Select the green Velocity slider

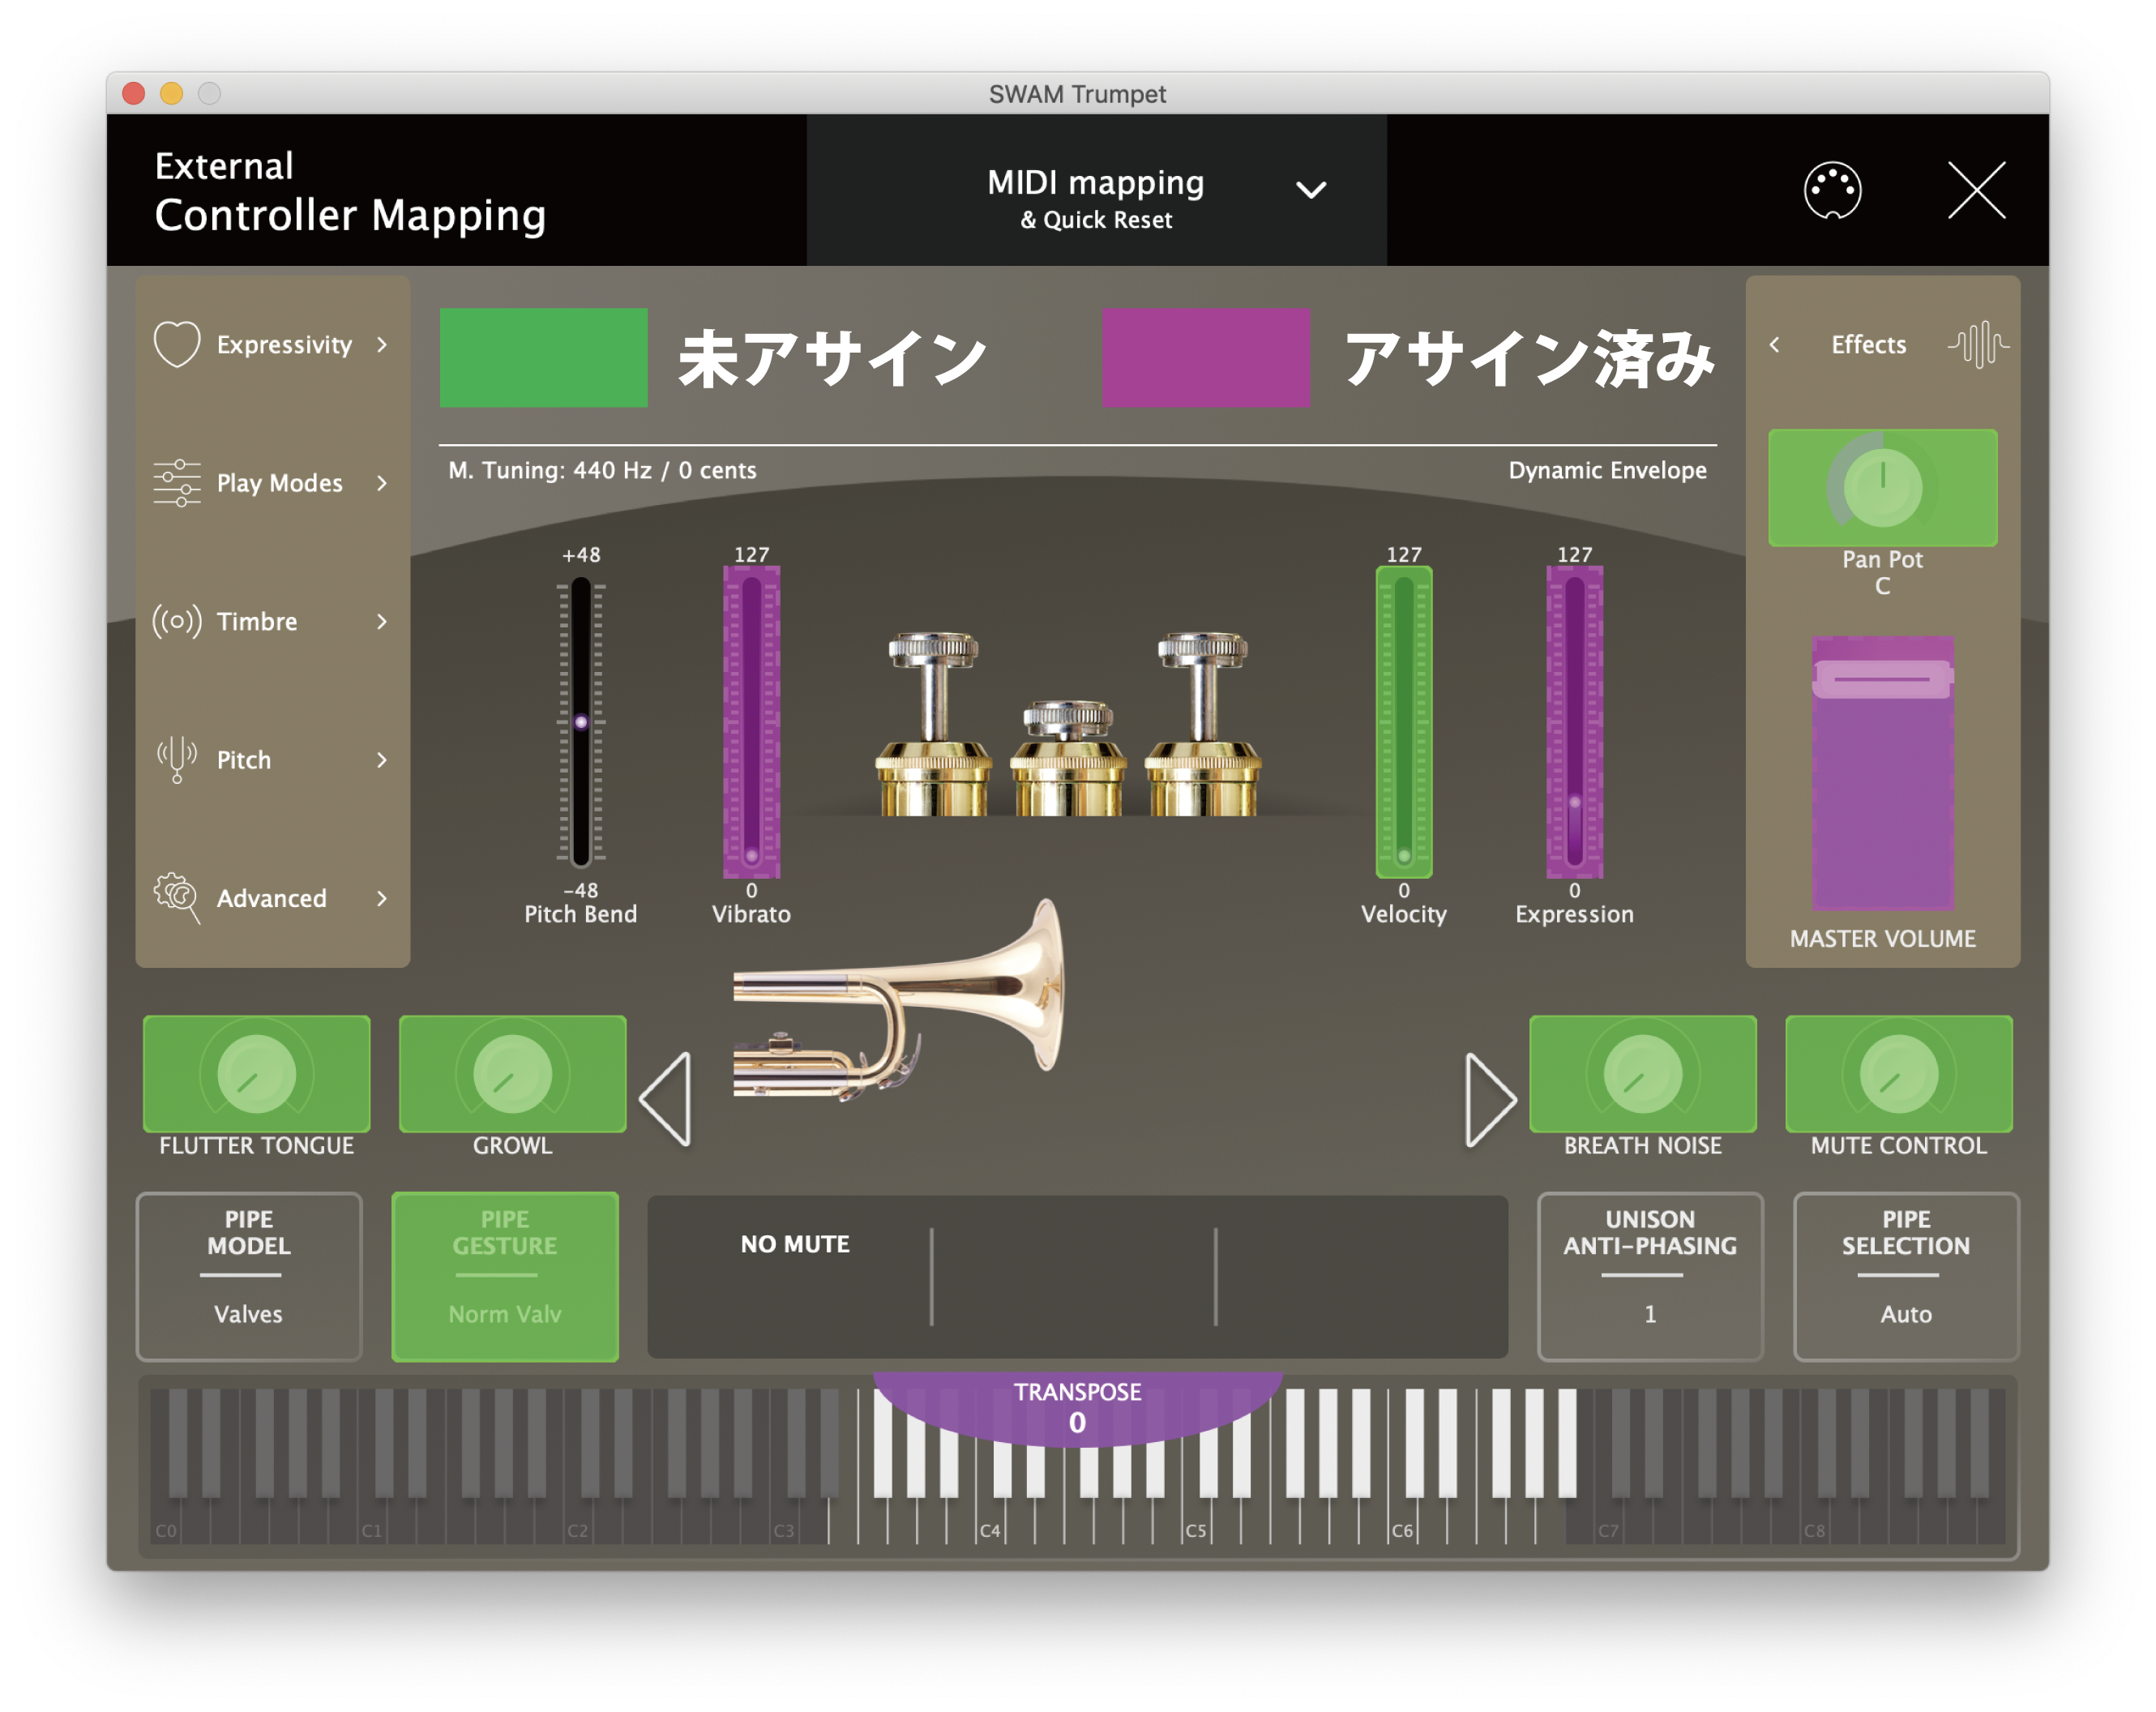tap(1403, 722)
